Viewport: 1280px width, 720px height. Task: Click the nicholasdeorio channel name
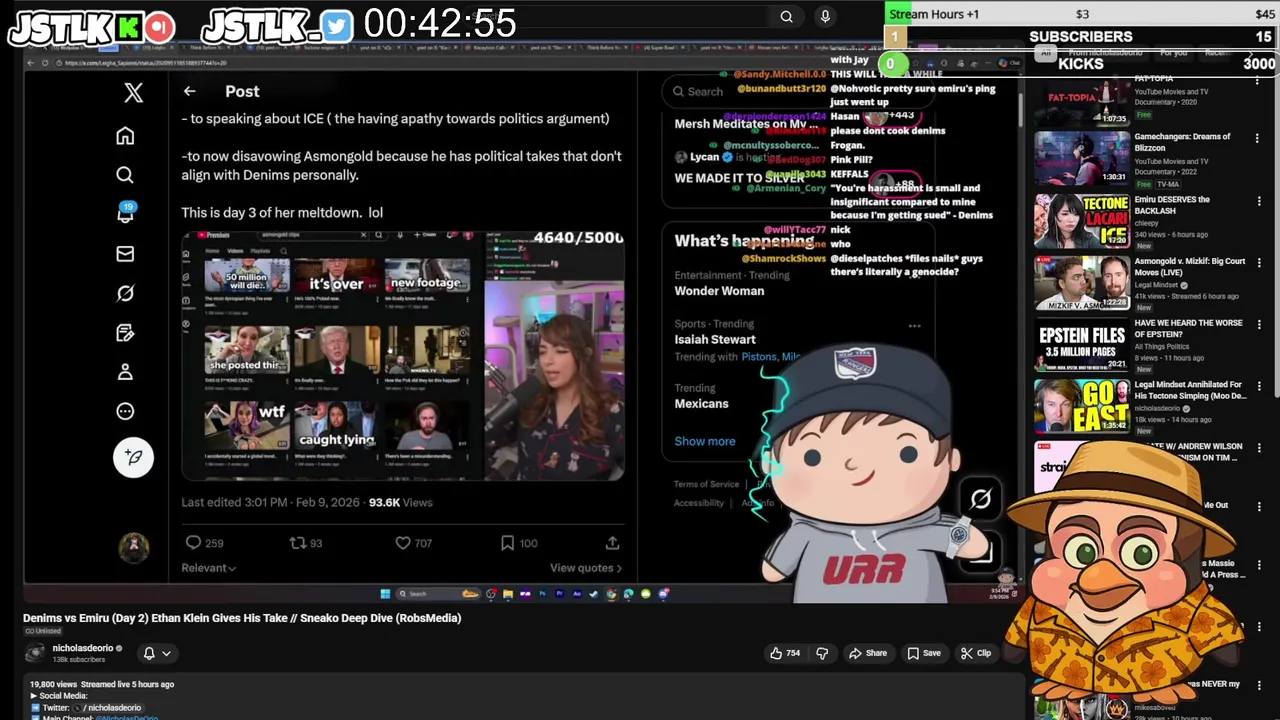click(83, 648)
